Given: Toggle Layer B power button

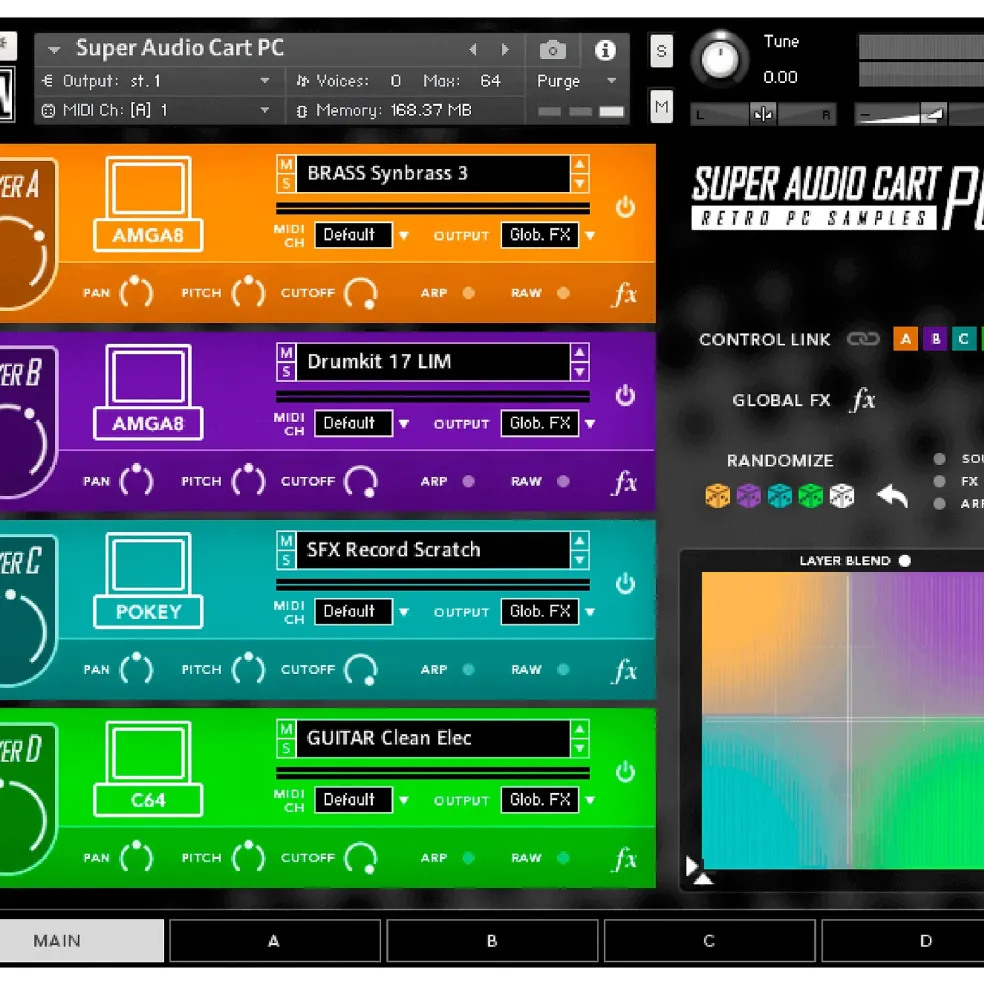Looking at the screenshot, I should pos(625,395).
